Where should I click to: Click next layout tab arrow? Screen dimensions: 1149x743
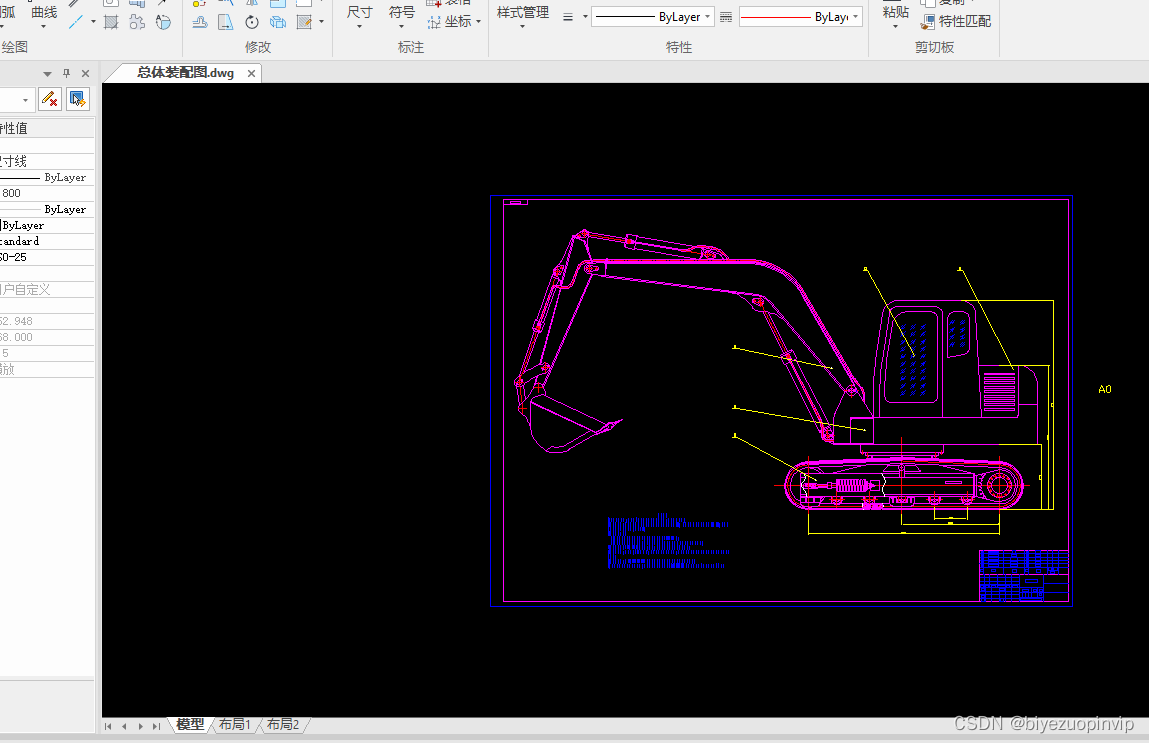(140, 726)
